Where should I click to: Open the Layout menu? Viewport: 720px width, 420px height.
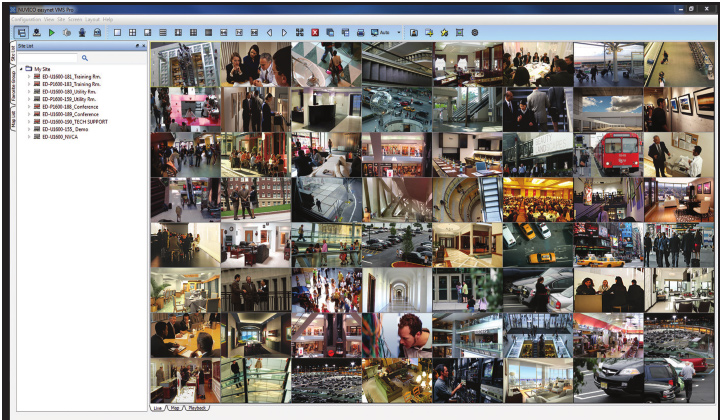[x=92, y=19]
